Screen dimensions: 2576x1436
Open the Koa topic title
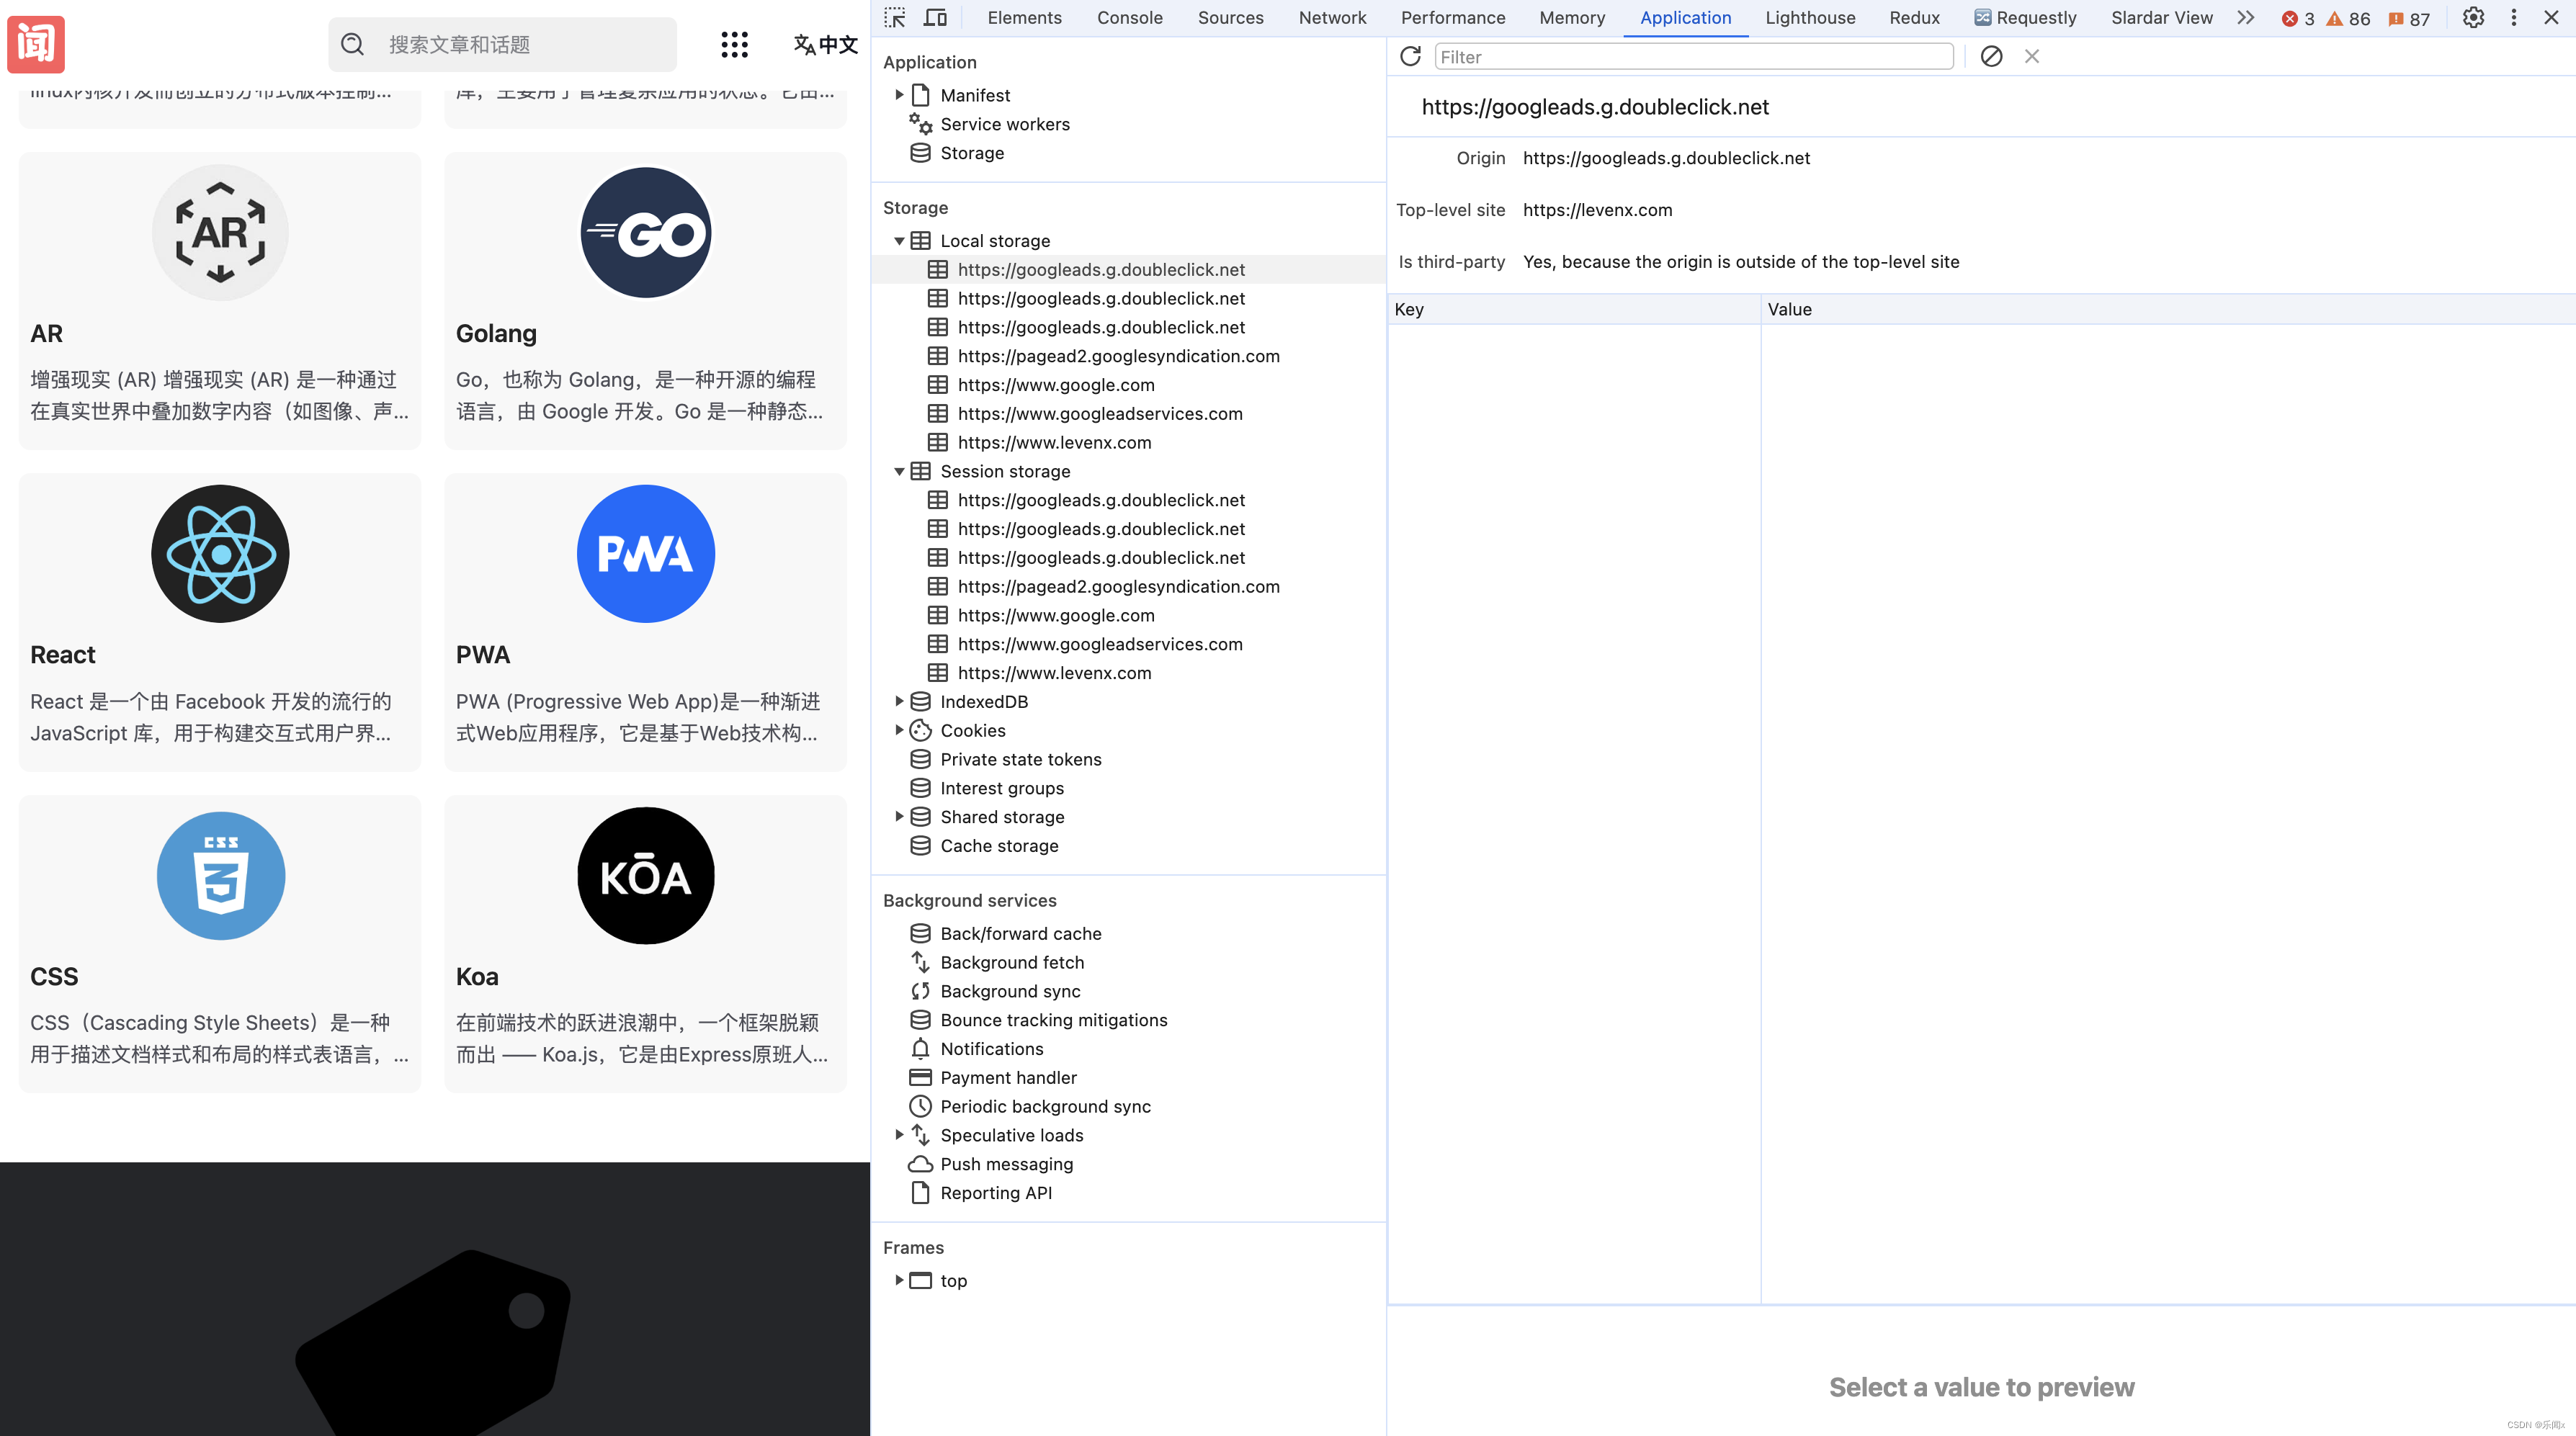(477, 977)
